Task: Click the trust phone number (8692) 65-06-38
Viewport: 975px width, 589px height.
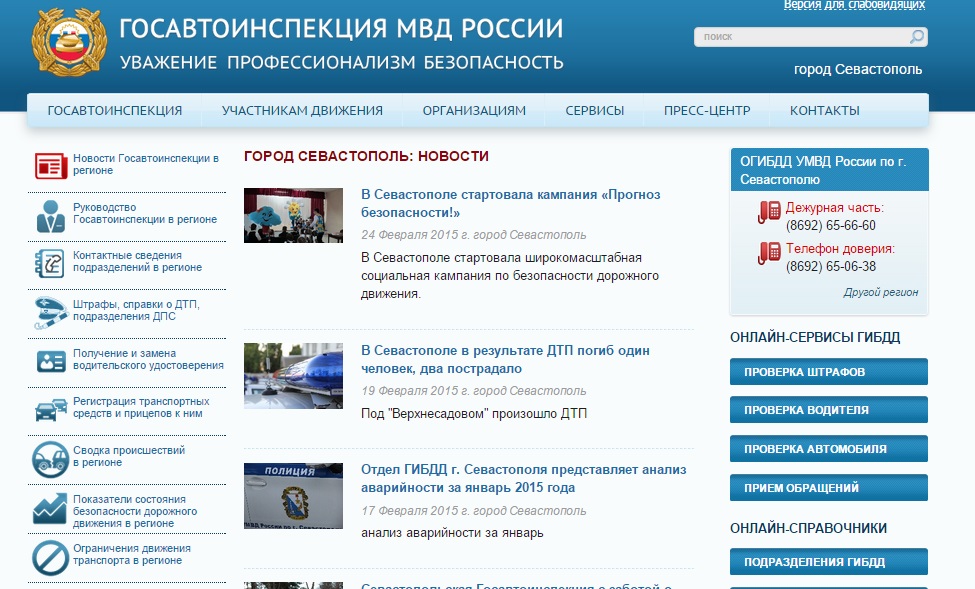Action: tap(831, 266)
